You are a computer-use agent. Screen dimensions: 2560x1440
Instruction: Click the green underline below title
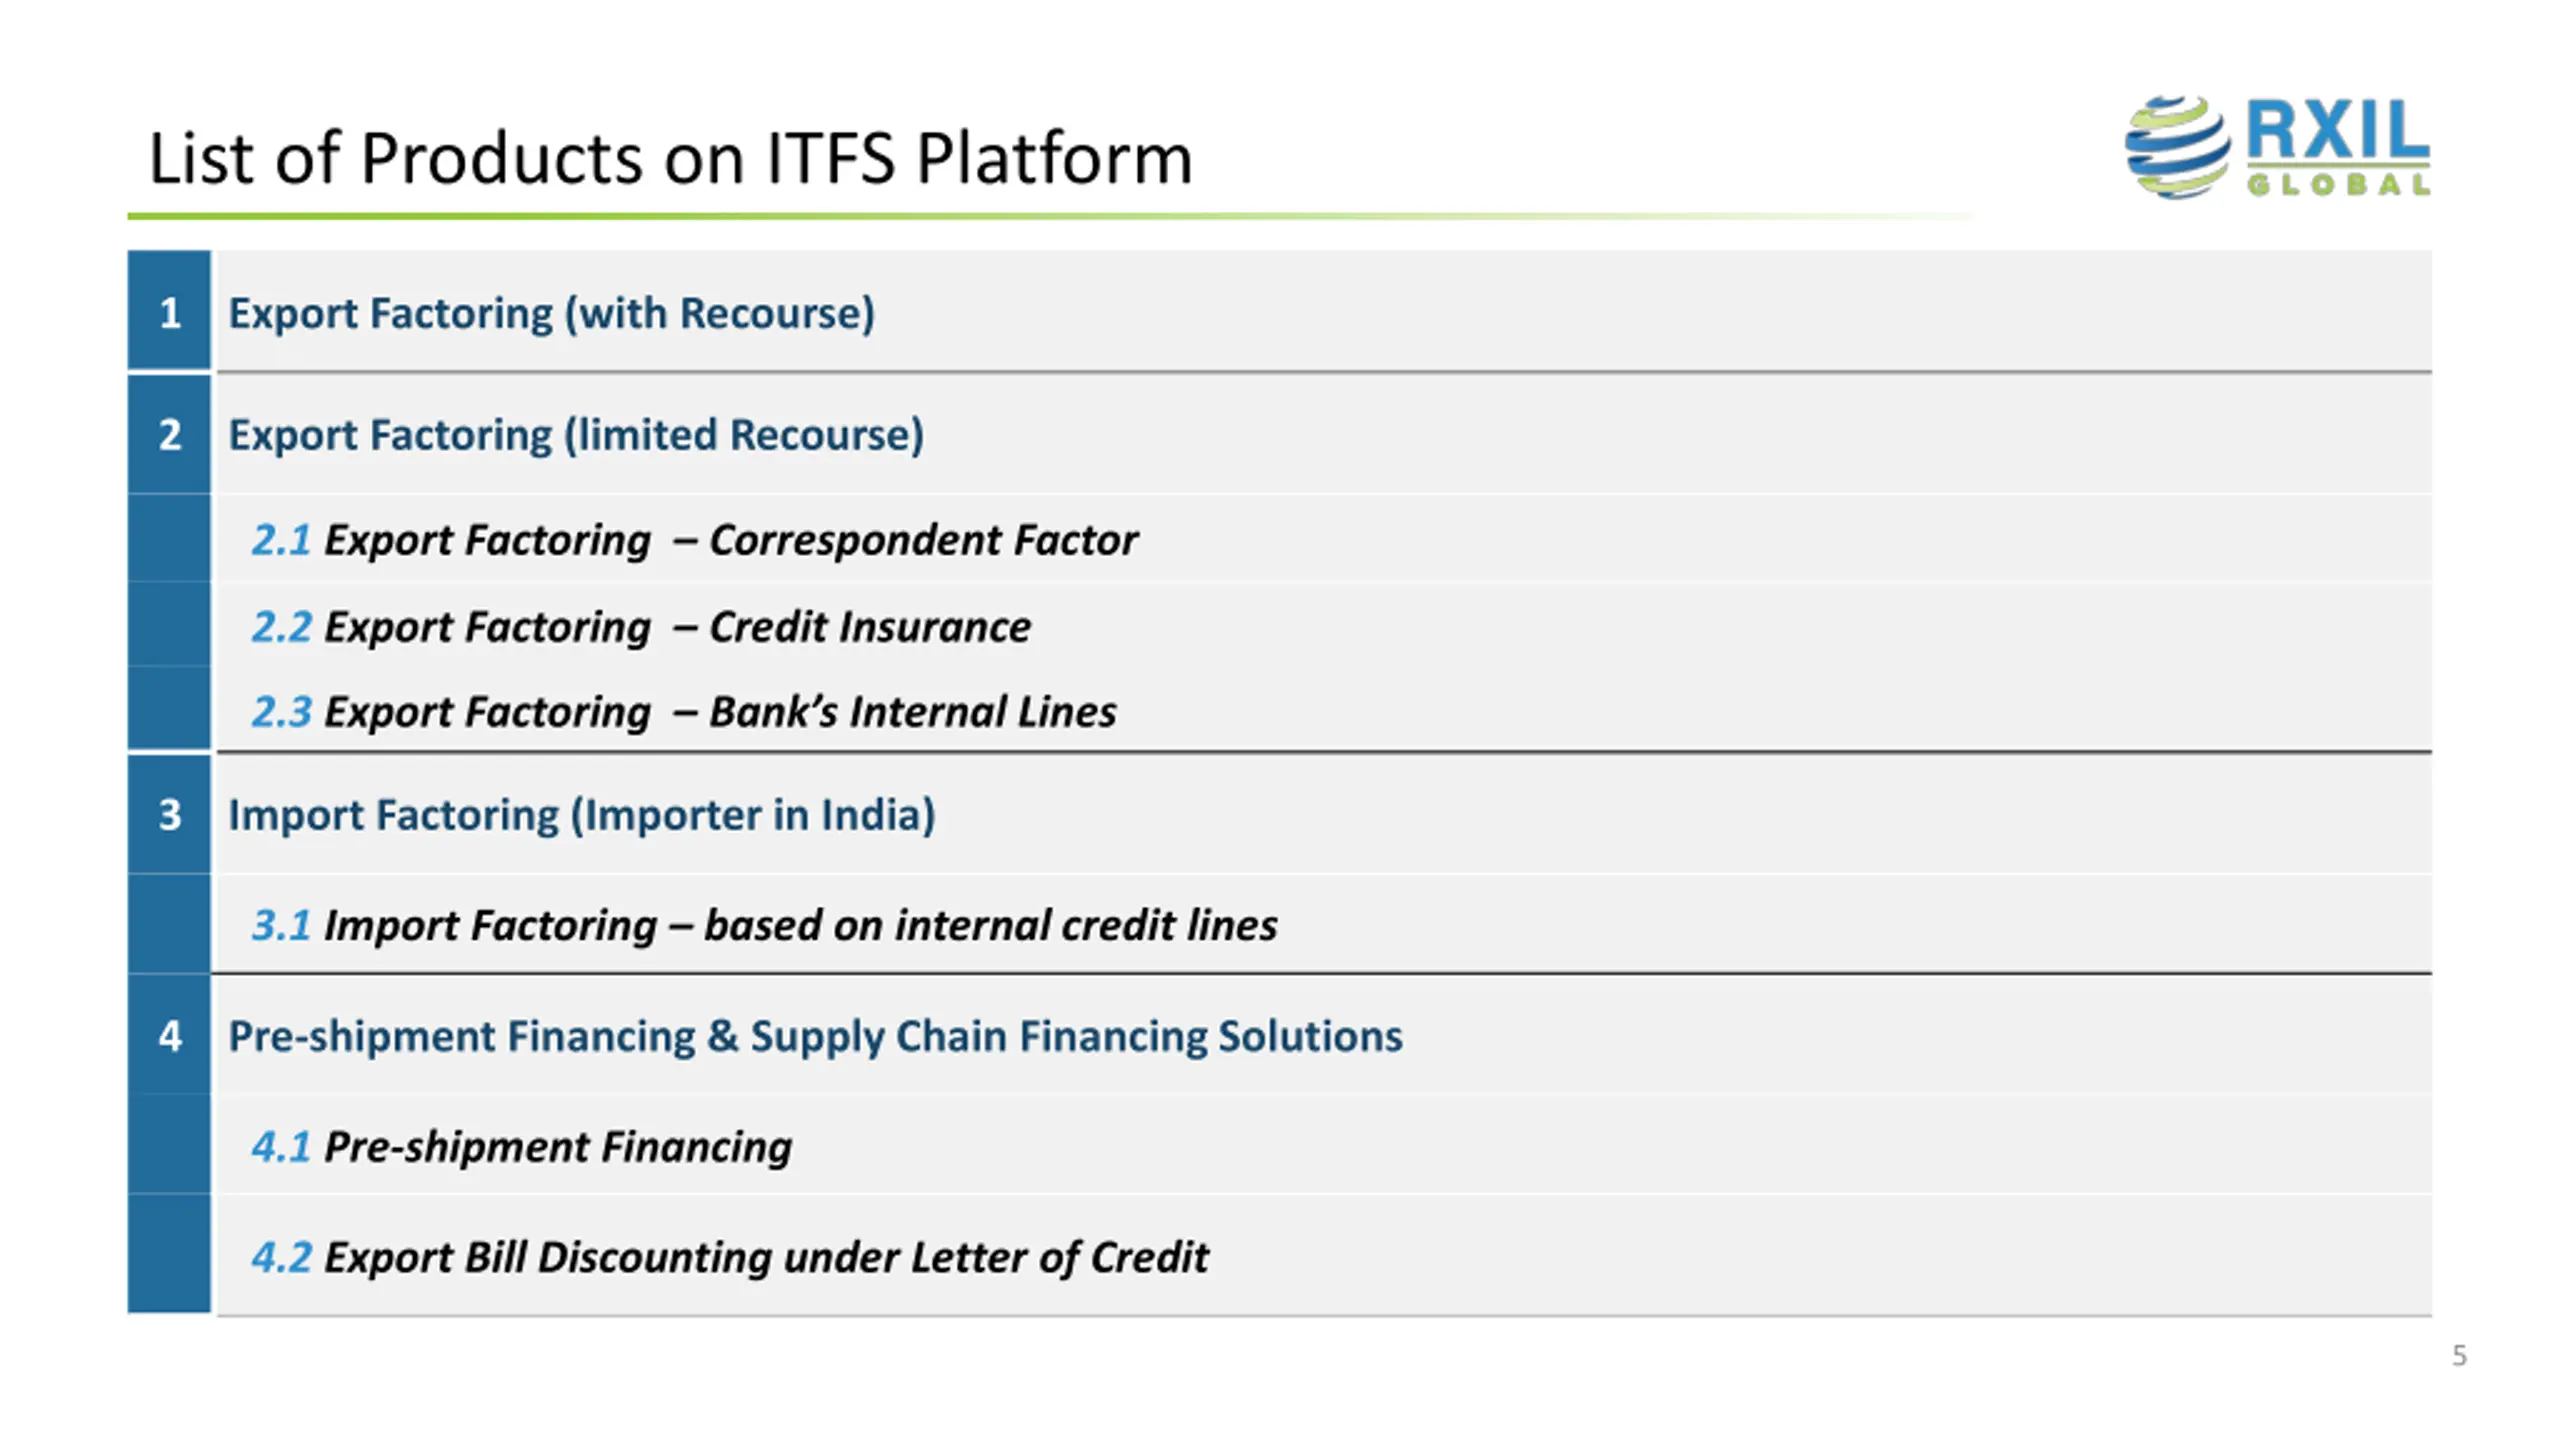click(x=1050, y=216)
